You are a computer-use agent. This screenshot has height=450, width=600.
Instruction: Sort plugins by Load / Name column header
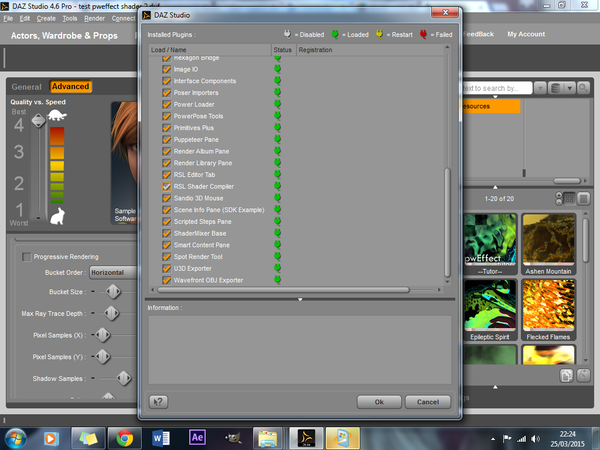pos(210,50)
